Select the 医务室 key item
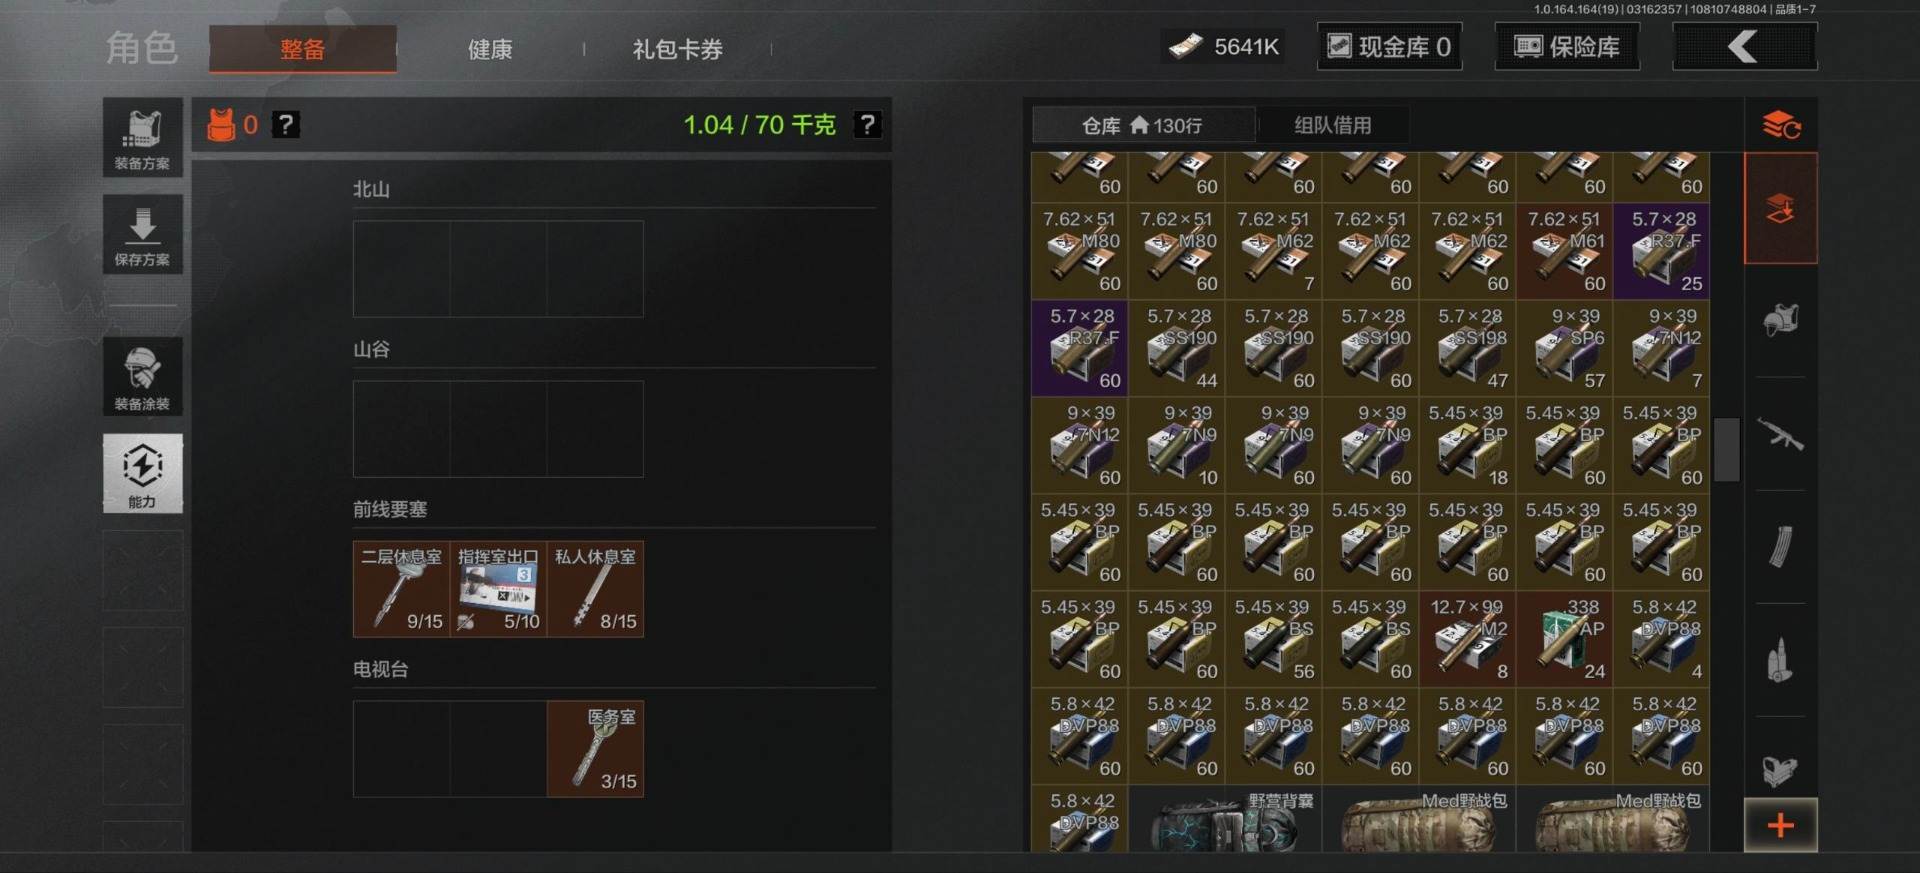 (595, 749)
